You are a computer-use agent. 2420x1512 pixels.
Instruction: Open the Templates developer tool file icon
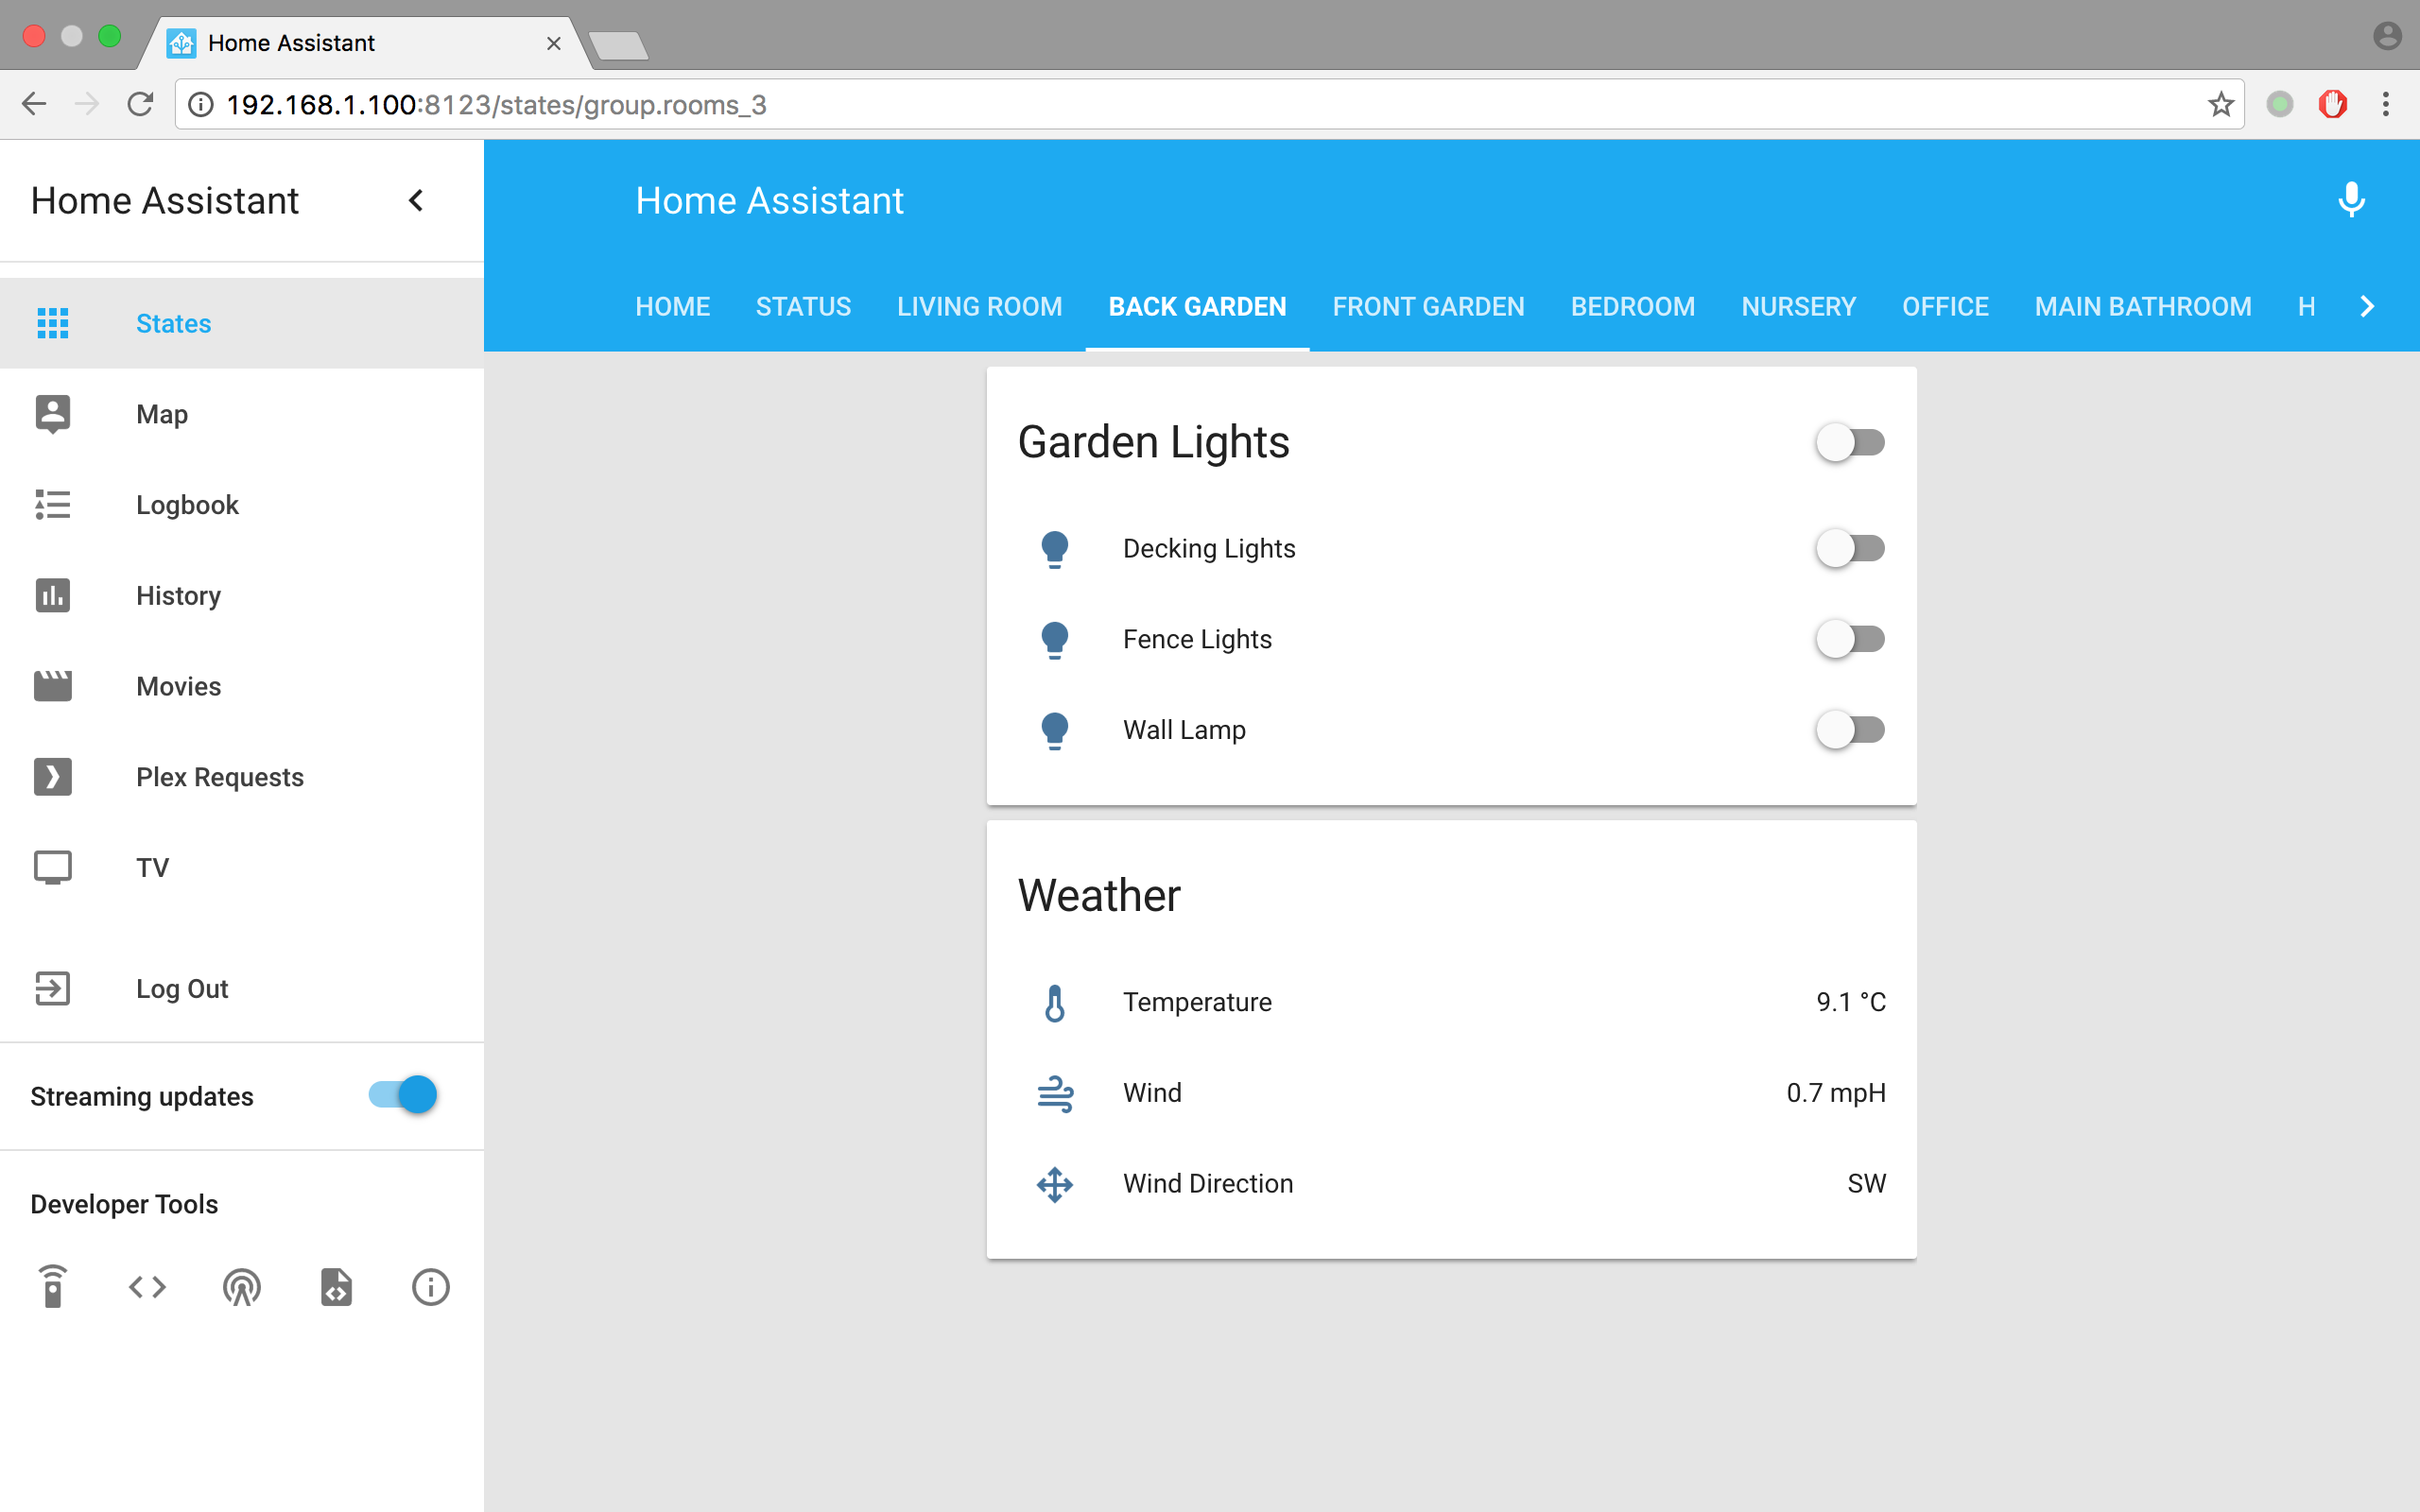click(x=336, y=1286)
